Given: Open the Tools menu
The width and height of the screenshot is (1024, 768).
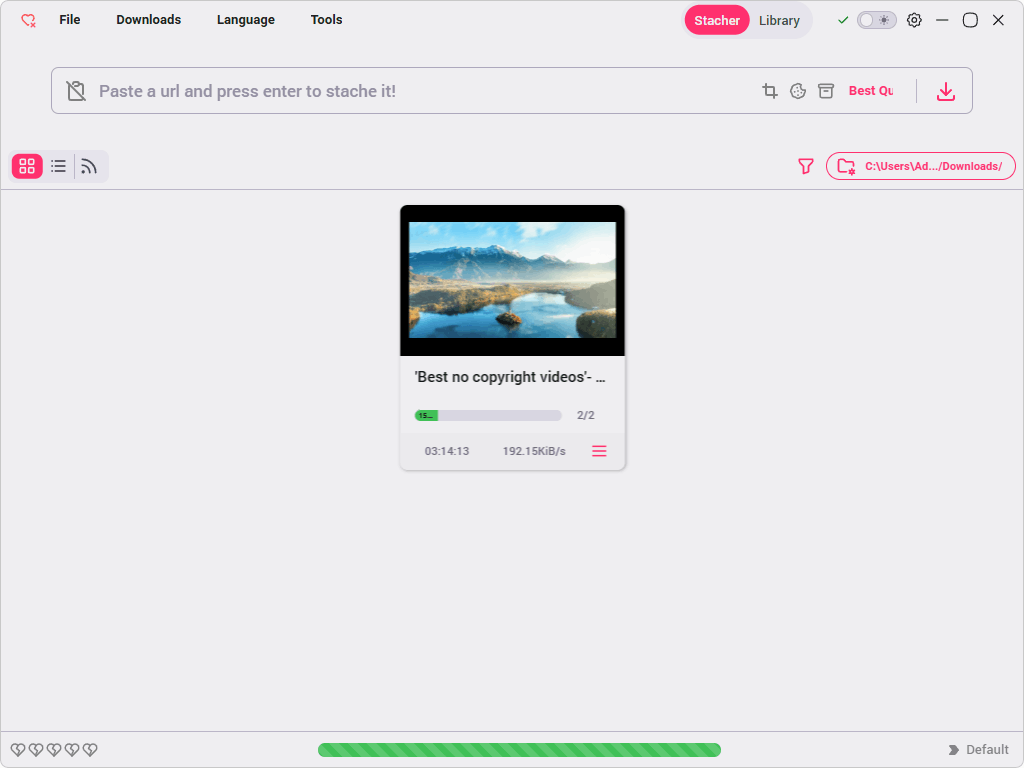Looking at the screenshot, I should (326, 20).
